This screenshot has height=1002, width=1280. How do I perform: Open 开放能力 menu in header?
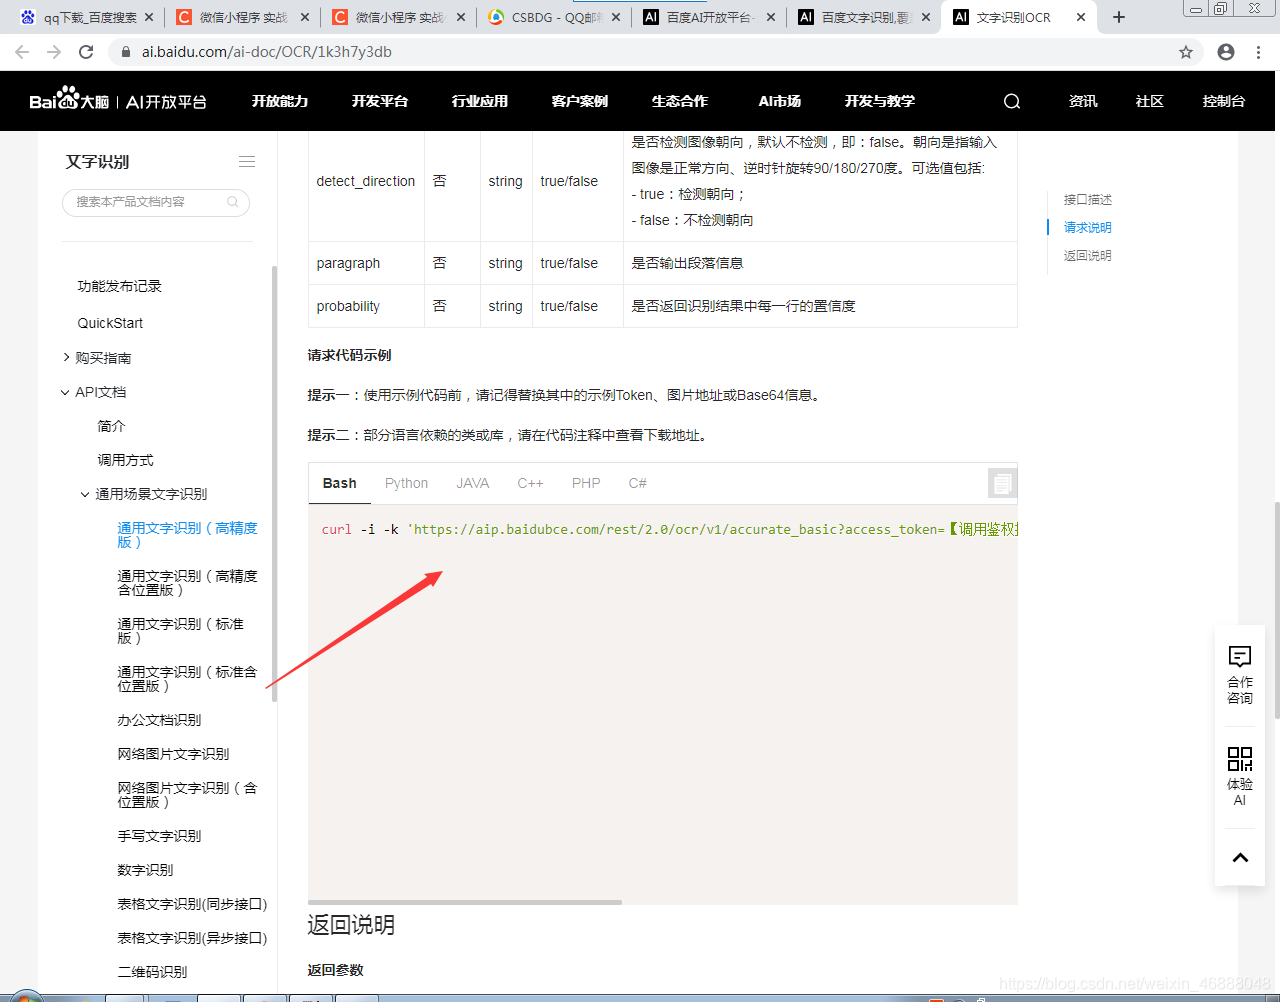pyautogui.click(x=280, y=101)
